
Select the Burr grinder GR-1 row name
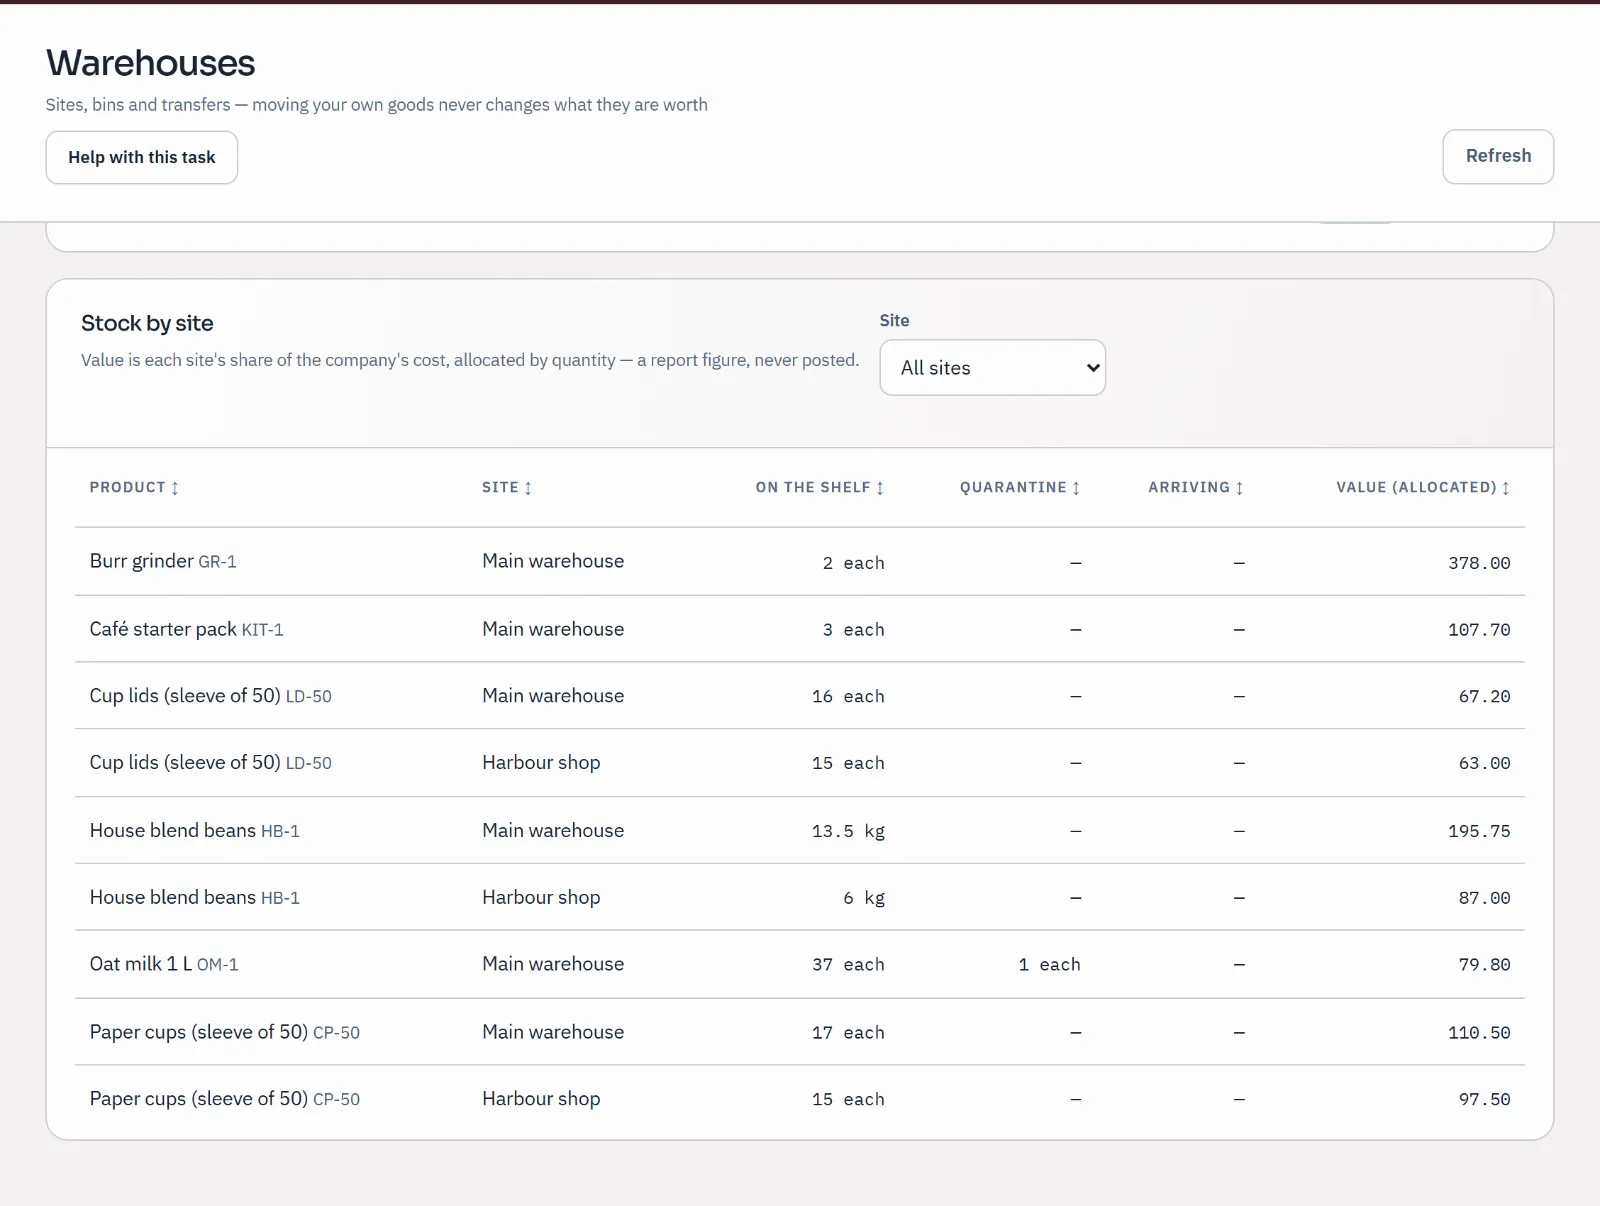(163, 561)
